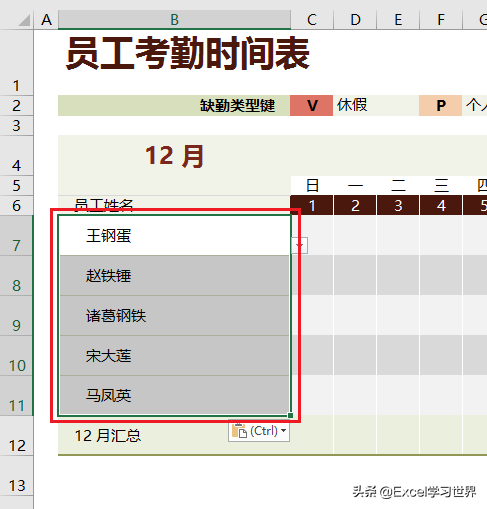Select the cell containing 马凤英

pyautogui.click(x=174, y=396)
